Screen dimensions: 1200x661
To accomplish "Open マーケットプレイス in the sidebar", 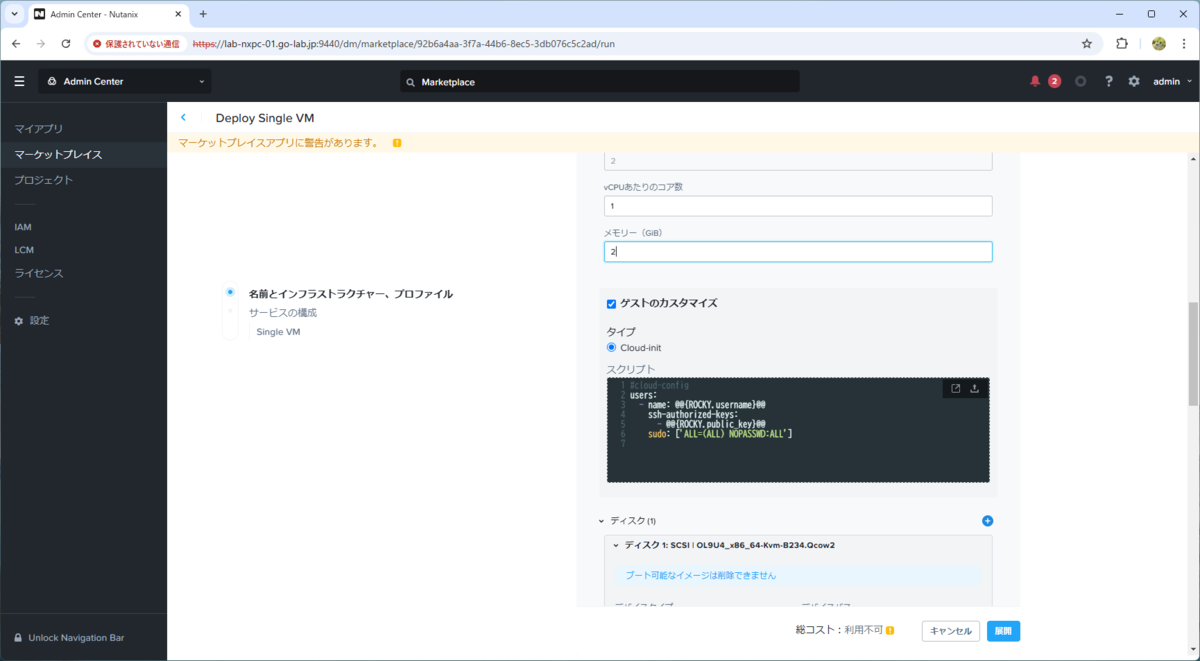I will 58,154.
